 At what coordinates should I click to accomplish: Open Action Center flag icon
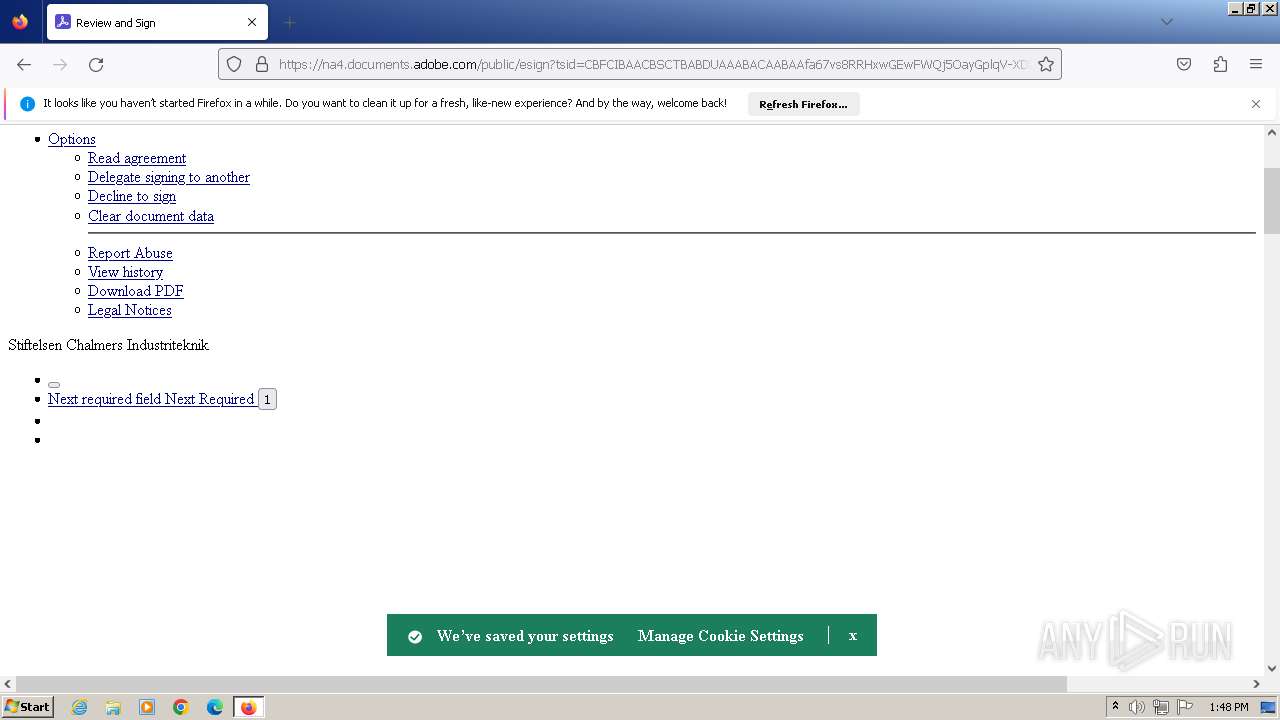[1185, 707]
